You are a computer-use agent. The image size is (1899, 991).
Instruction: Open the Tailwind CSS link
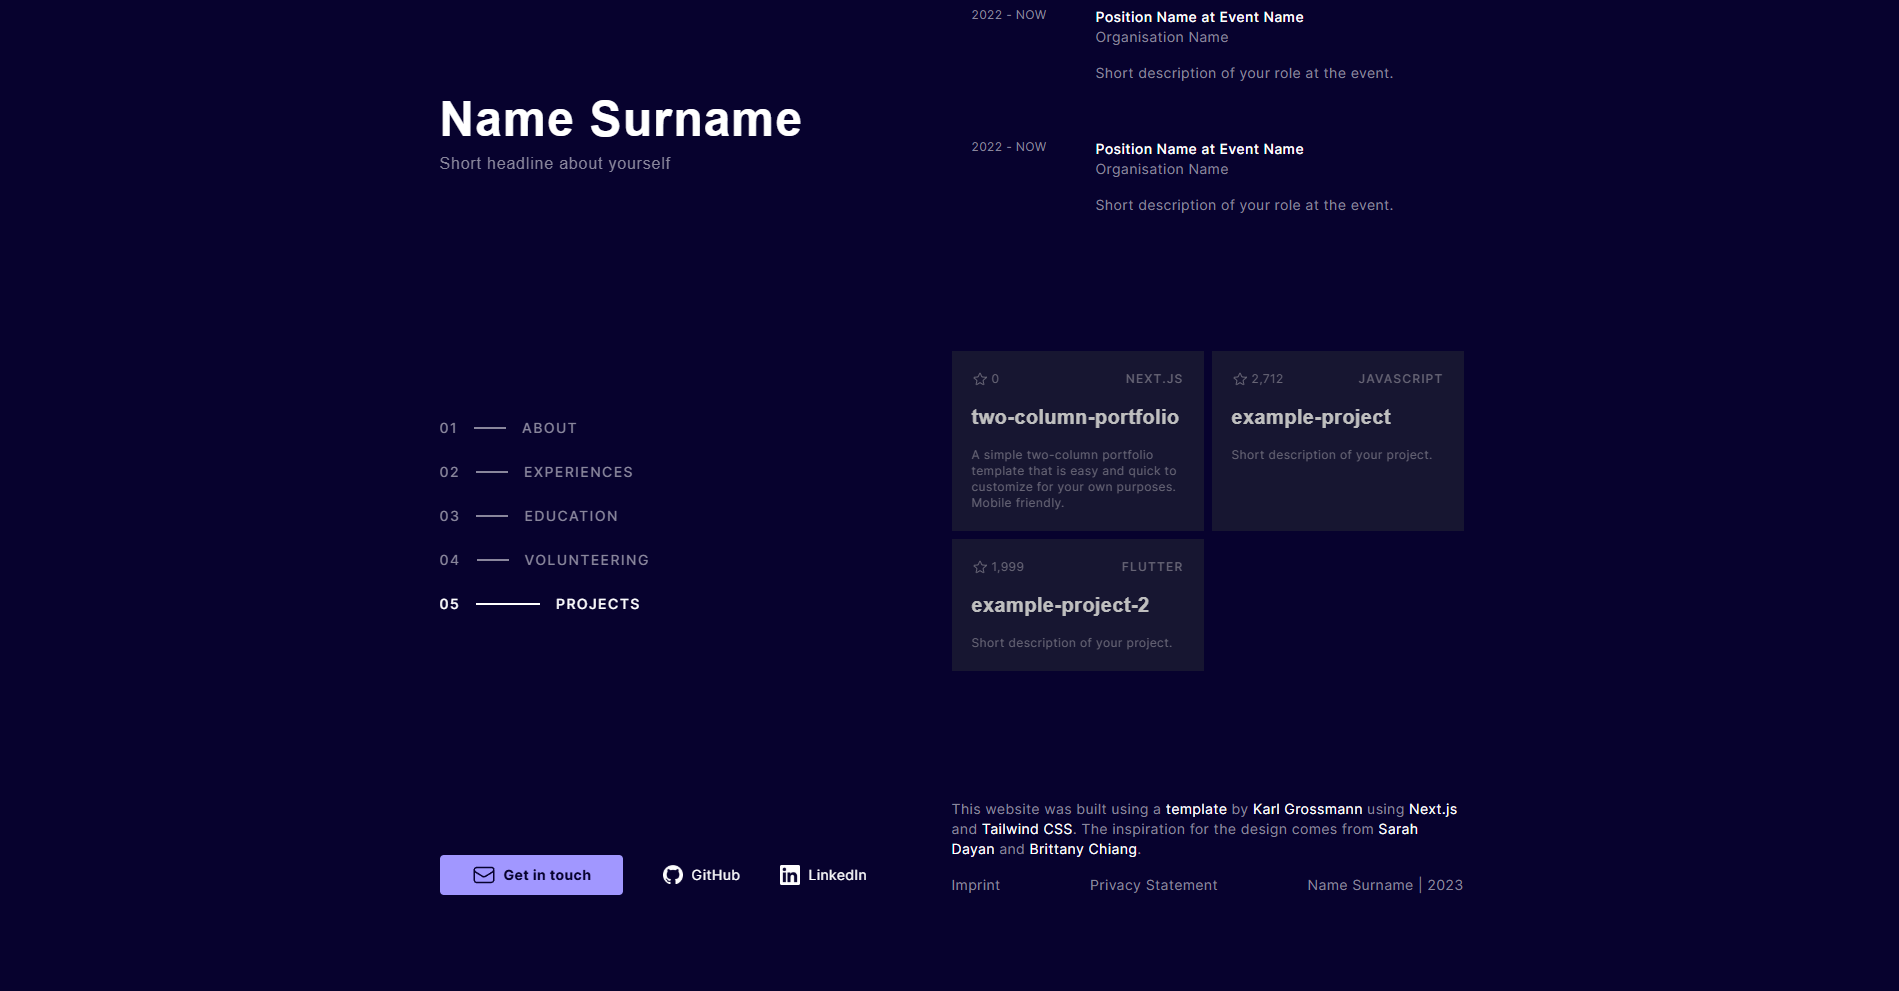pyautogui.click(x=1027, y=829)
